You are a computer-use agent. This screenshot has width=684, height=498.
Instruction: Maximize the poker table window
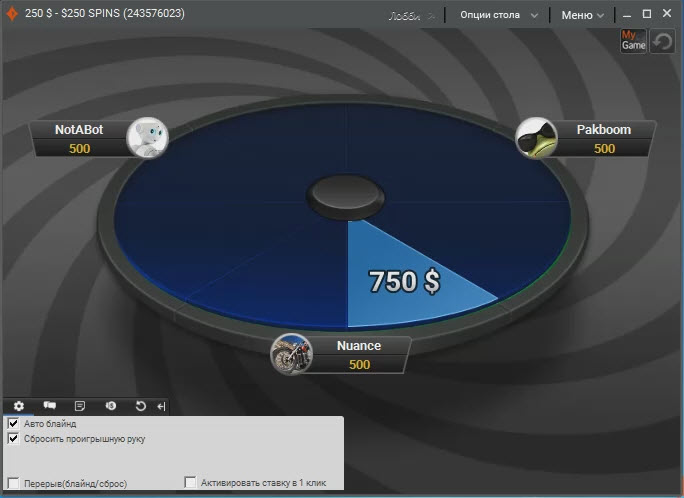click(x=647, y=14)
